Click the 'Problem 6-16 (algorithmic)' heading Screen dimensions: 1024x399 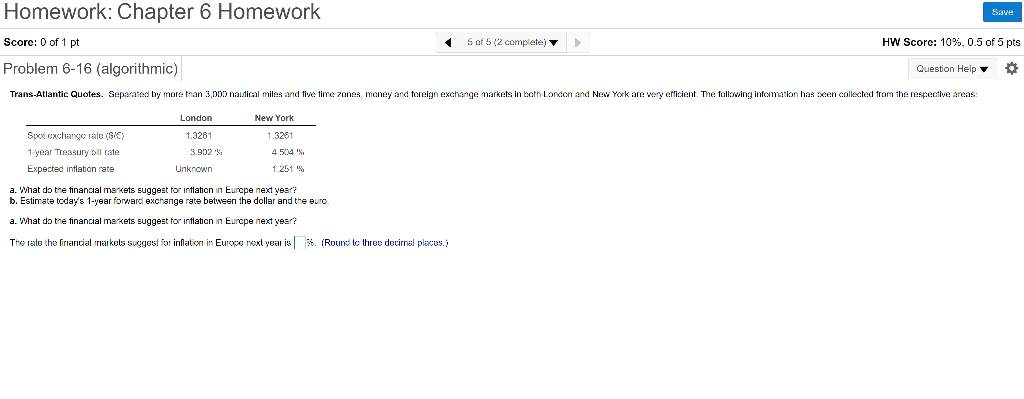click(x=91, y=69)
